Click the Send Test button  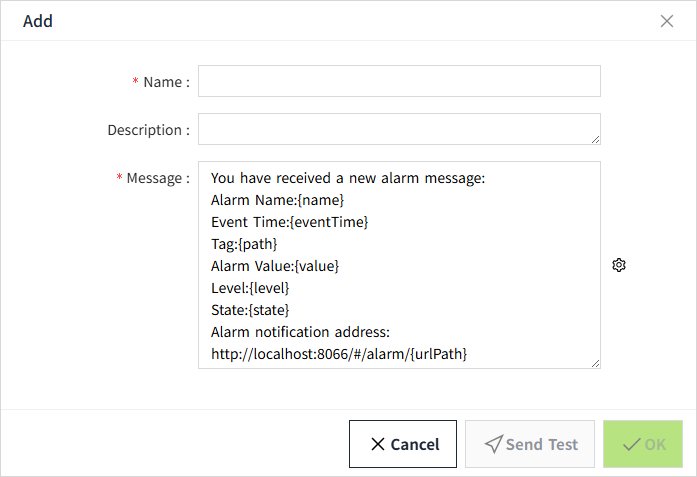(530, 444)
